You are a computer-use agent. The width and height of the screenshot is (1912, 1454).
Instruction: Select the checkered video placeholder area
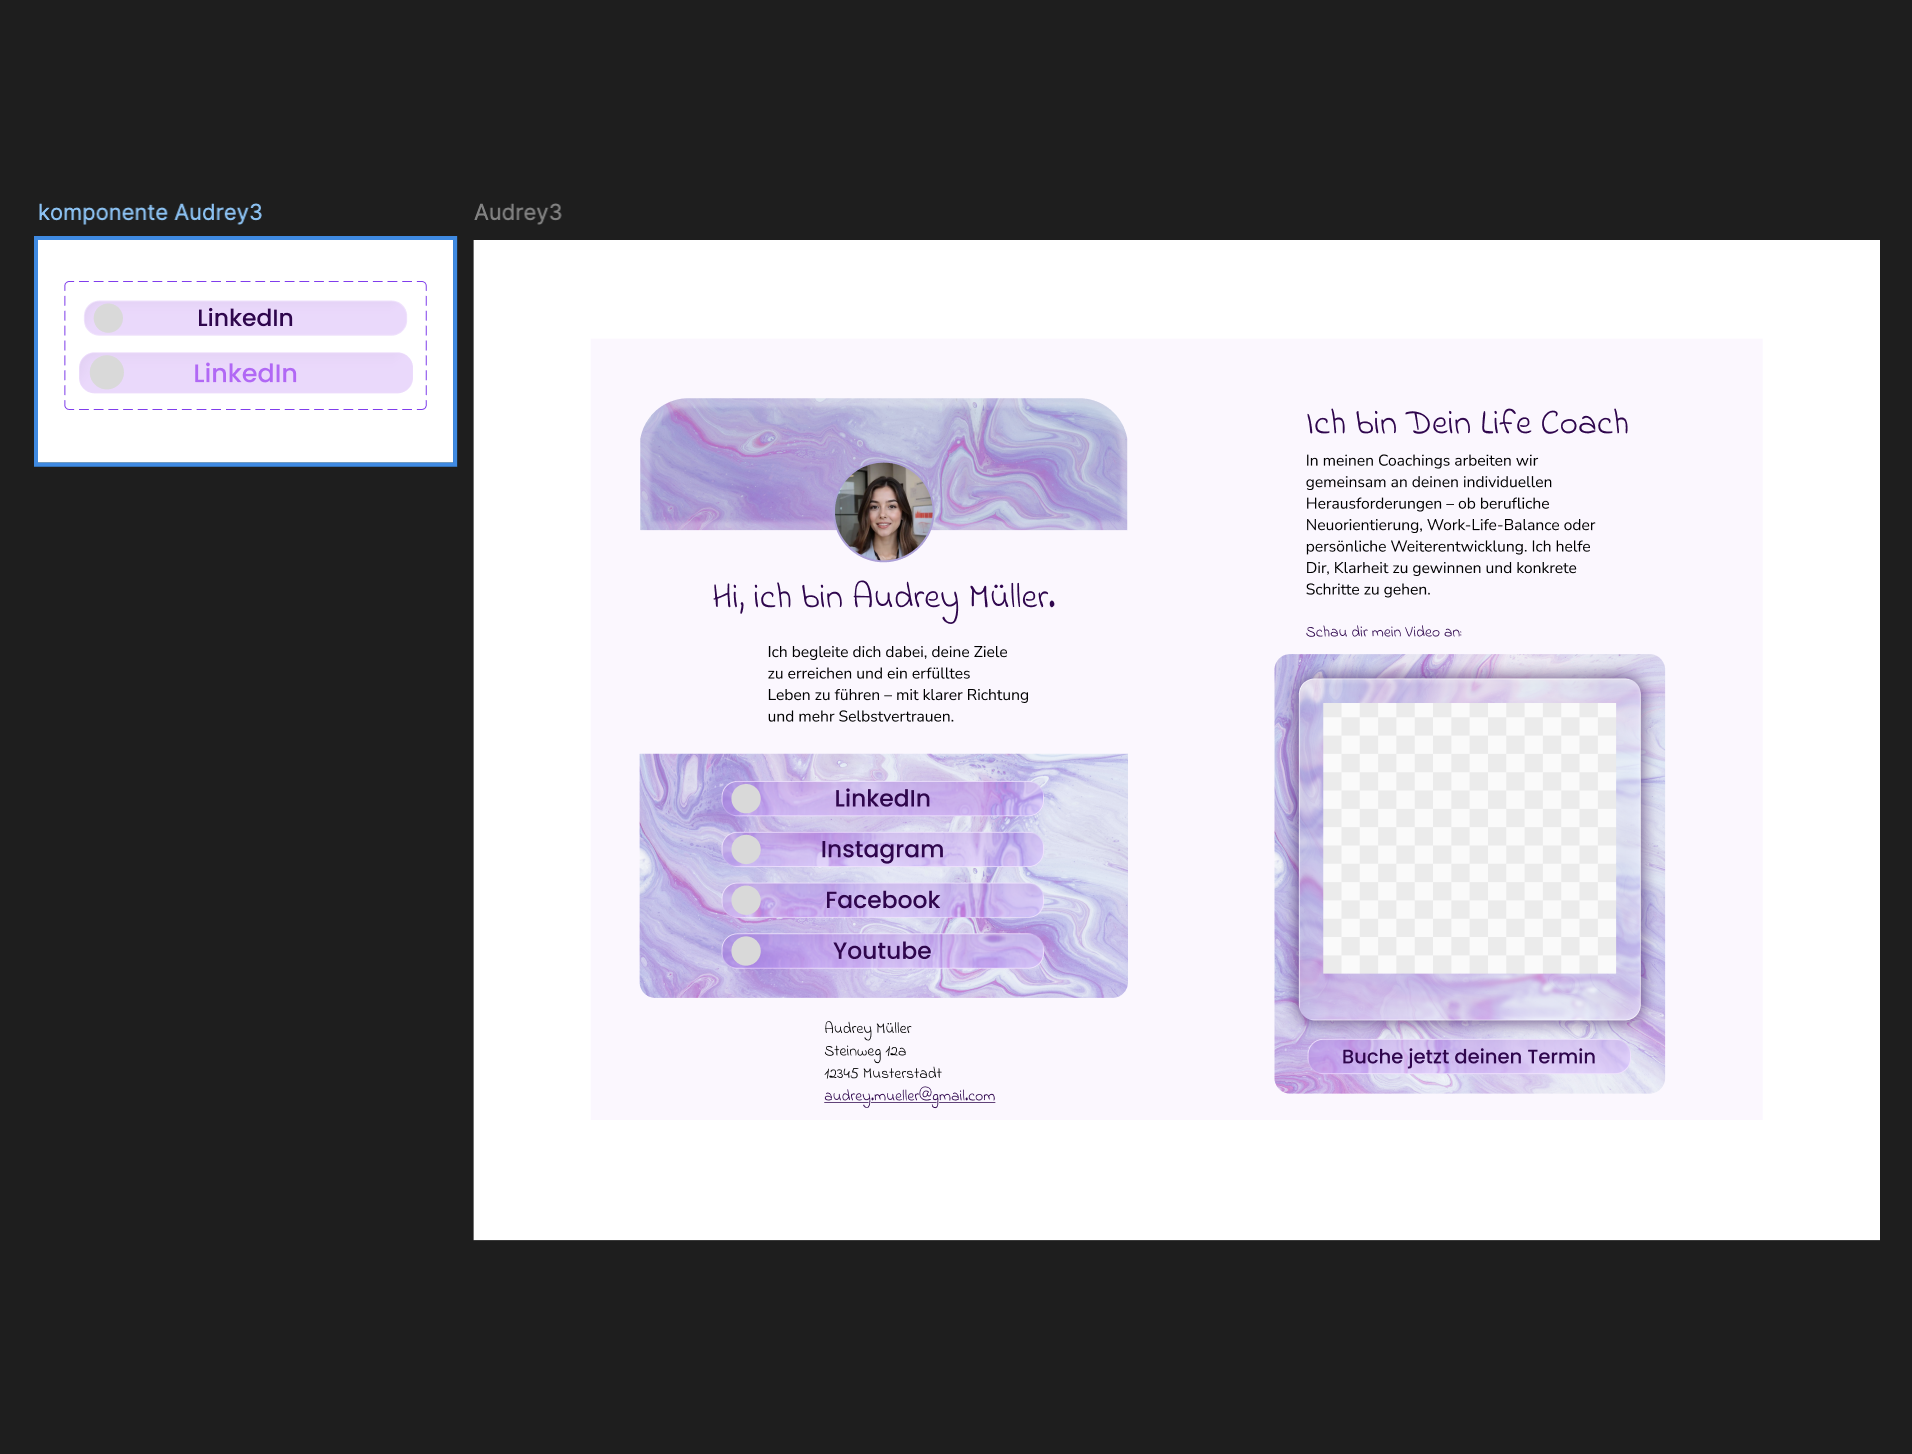click(x=1469, y=838)
